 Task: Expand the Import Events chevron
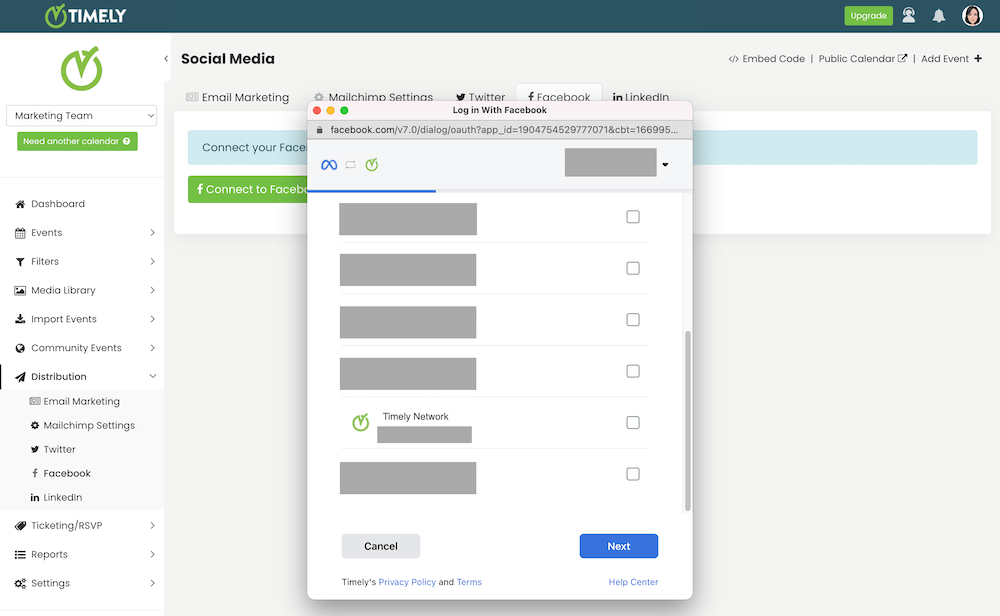tap(152, 319)
